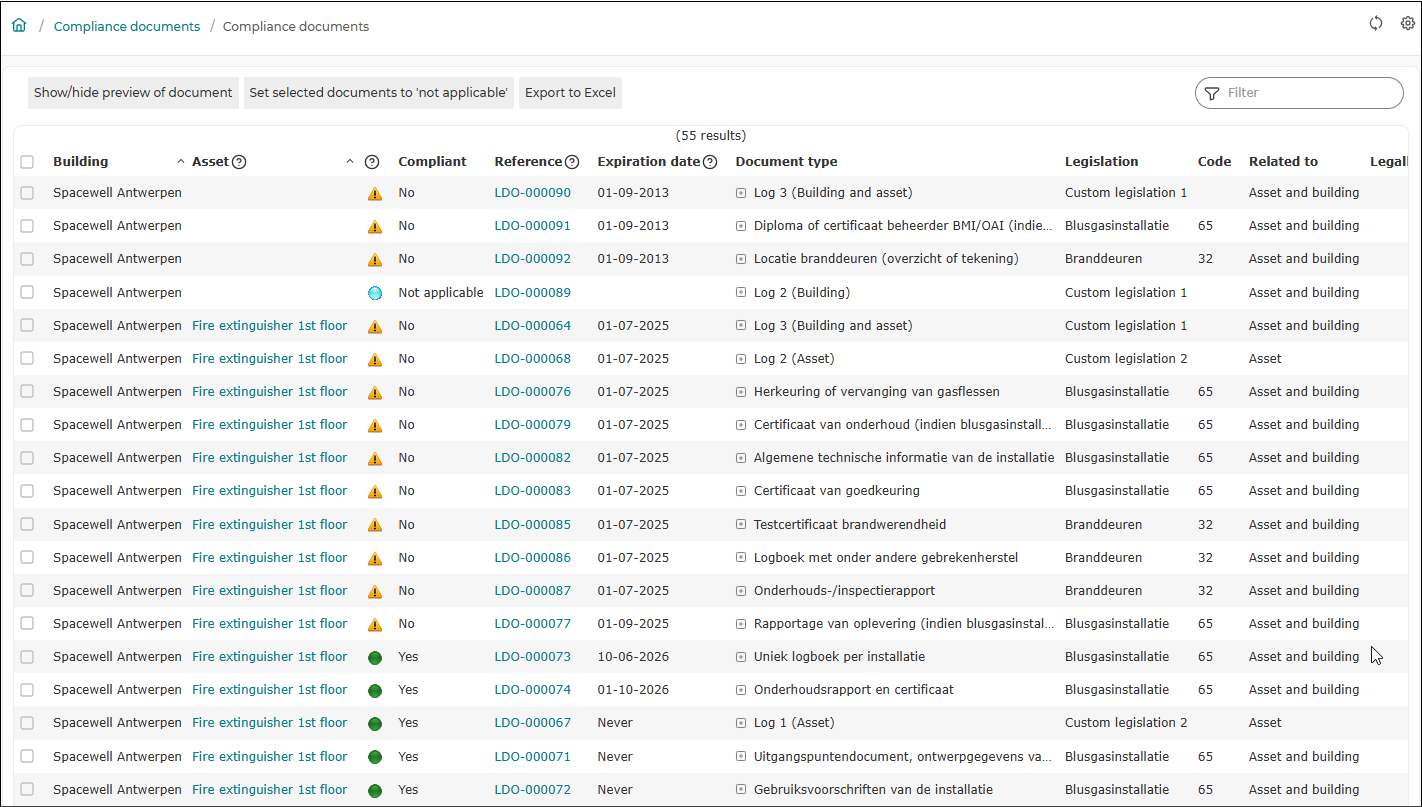Open Compliance documents breadcrumb link

pyautogui.click(x=127, y=26)
